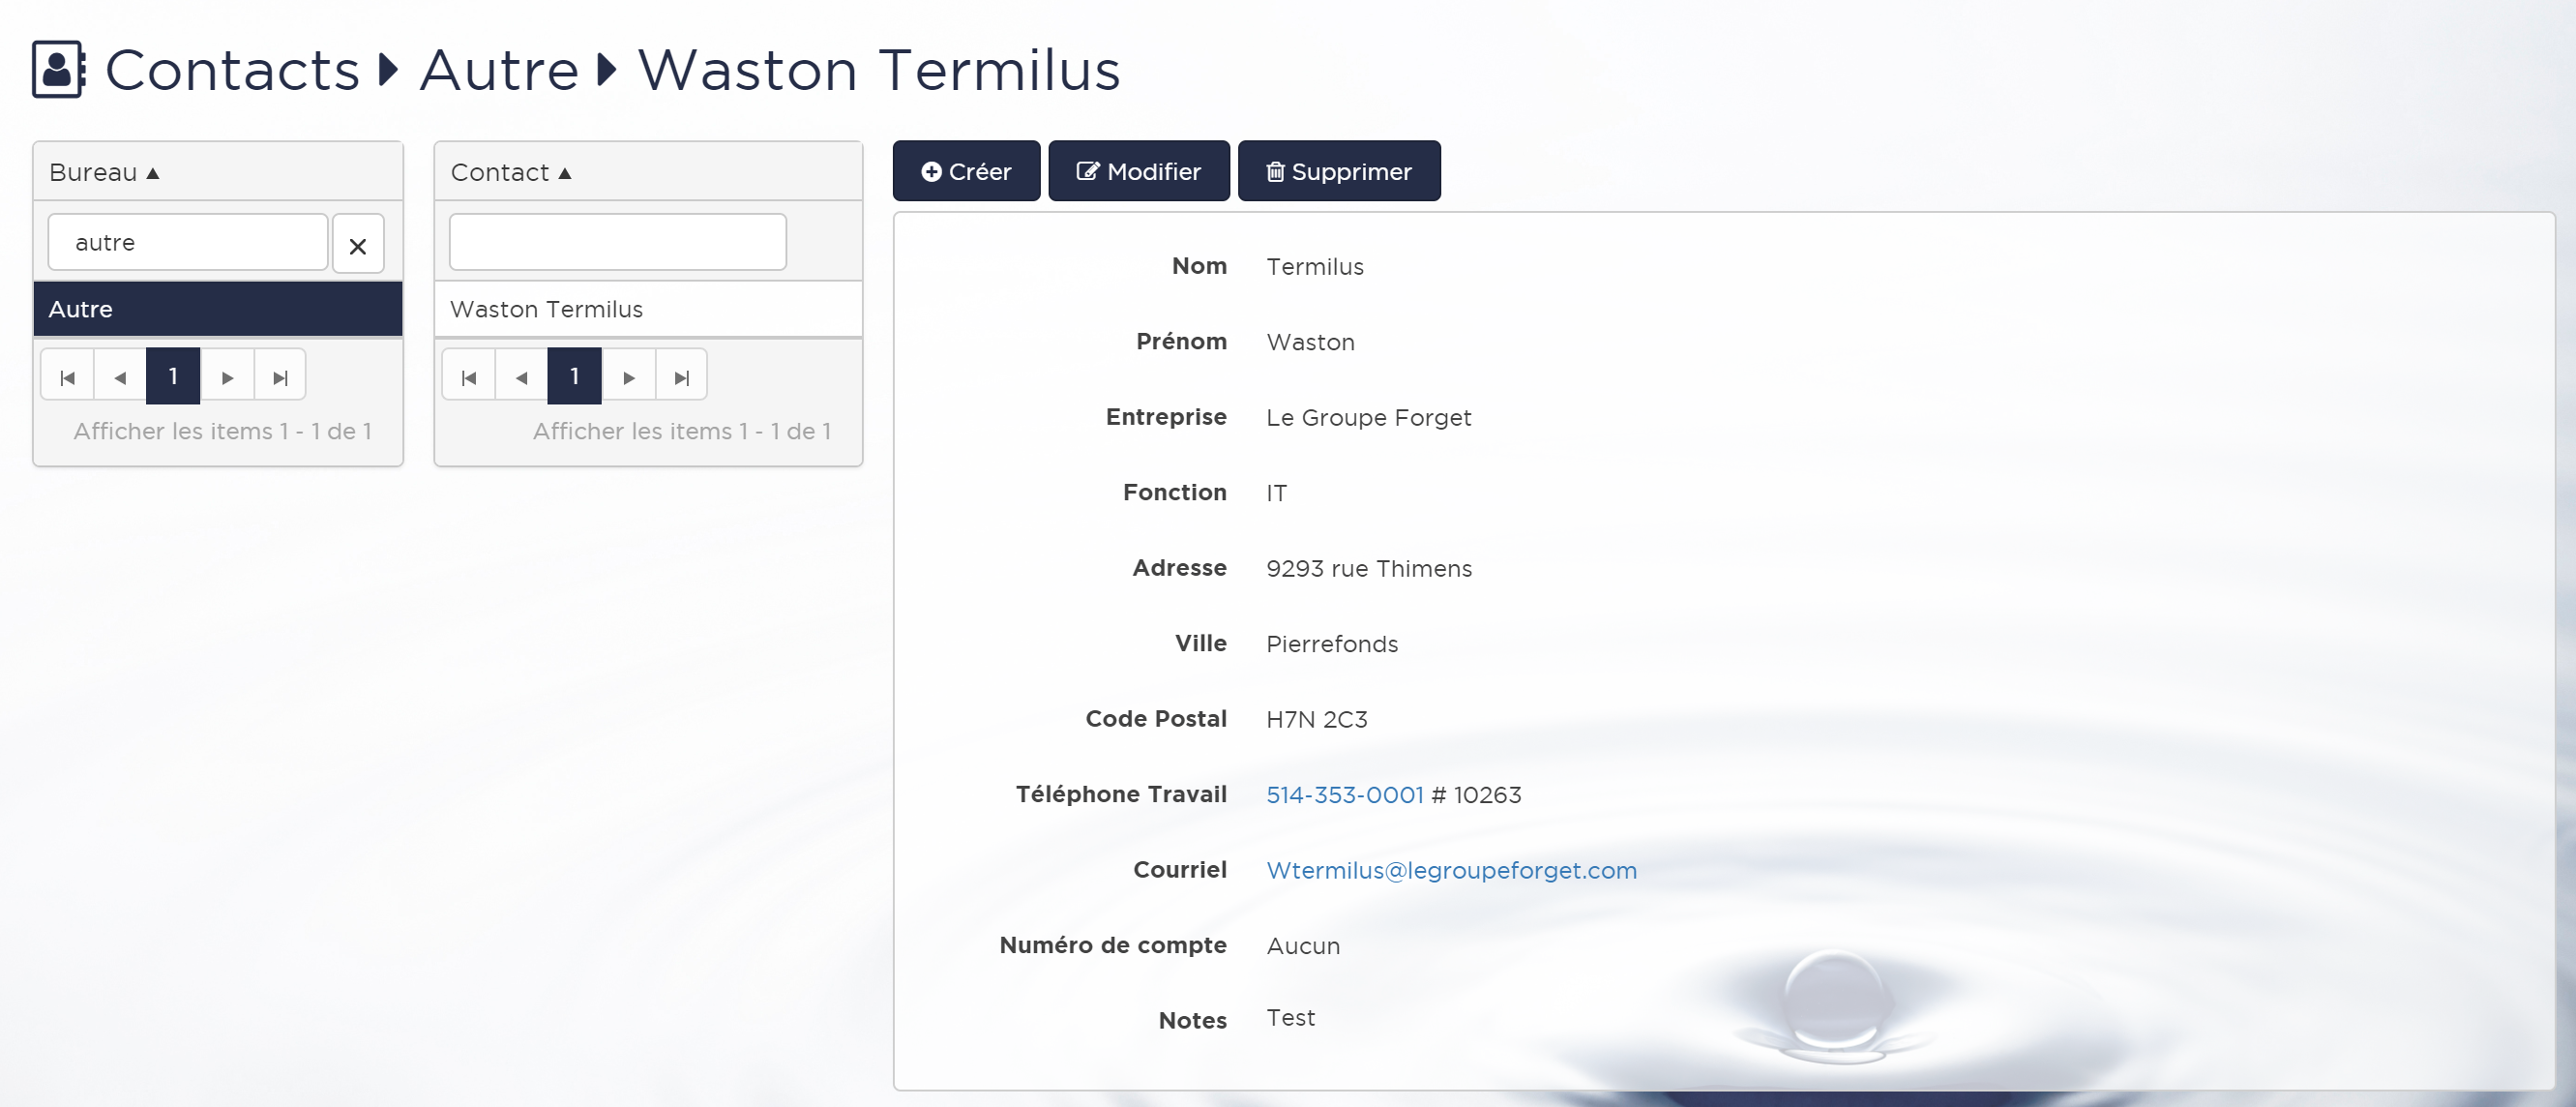Select Autre row in Bureau list
Screen dimensions: 2576x1107
click(x=217, y=309)
